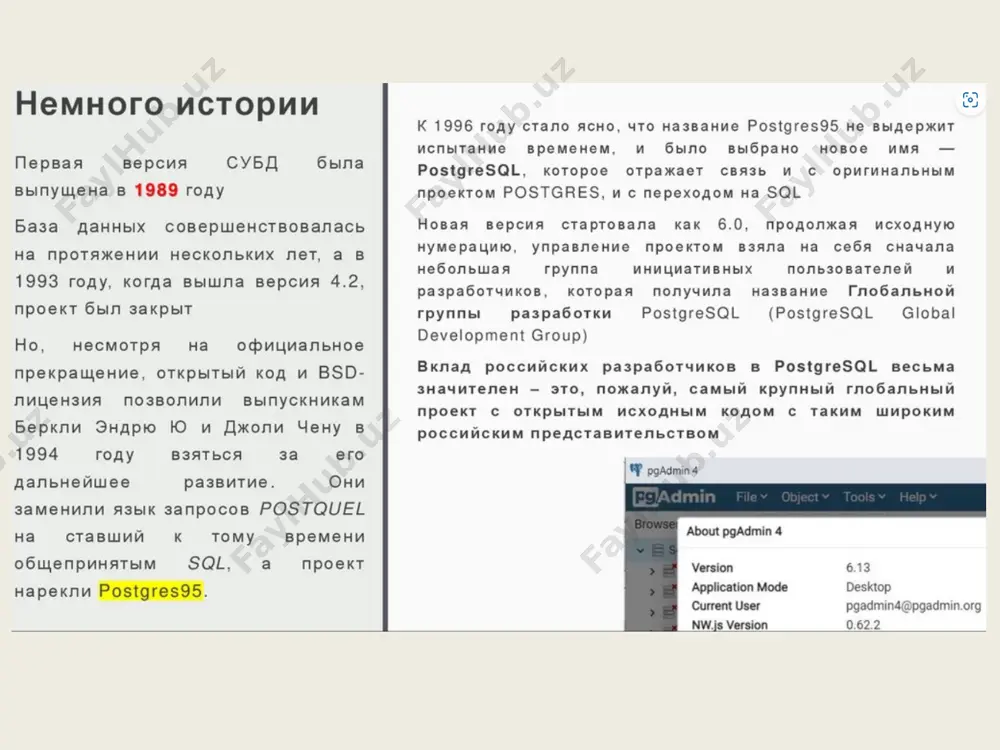Click the heading 'Немного истории'

(167, 104)
